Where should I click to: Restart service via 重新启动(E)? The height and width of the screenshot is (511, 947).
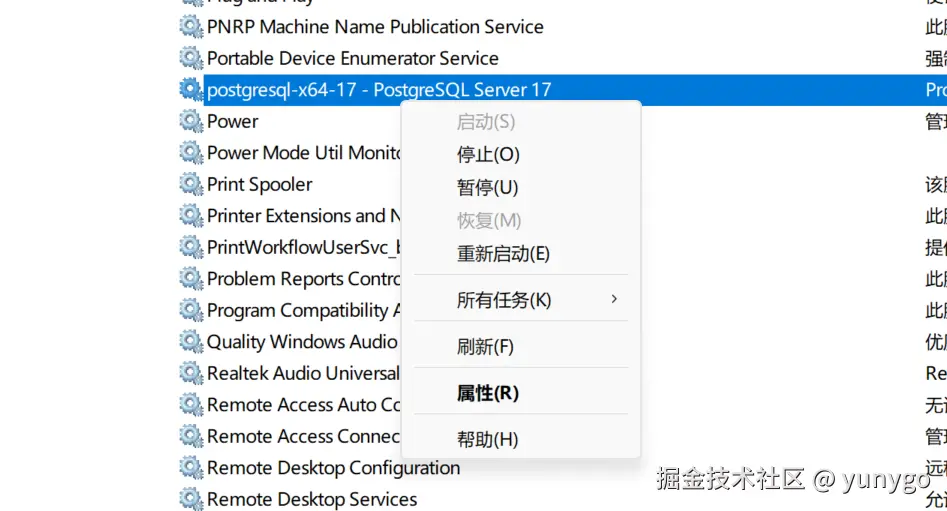tap(503, 254)
